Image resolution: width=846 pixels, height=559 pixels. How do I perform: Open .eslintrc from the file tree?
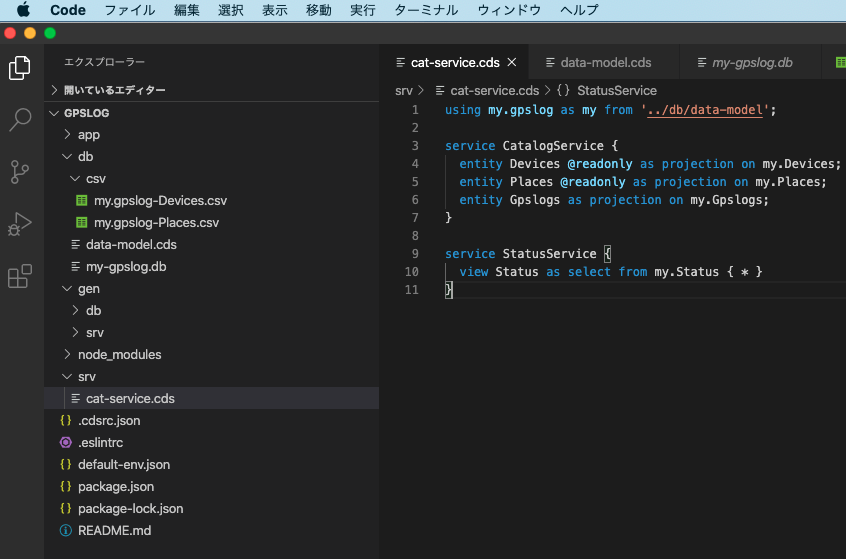[x=211, y=442]
